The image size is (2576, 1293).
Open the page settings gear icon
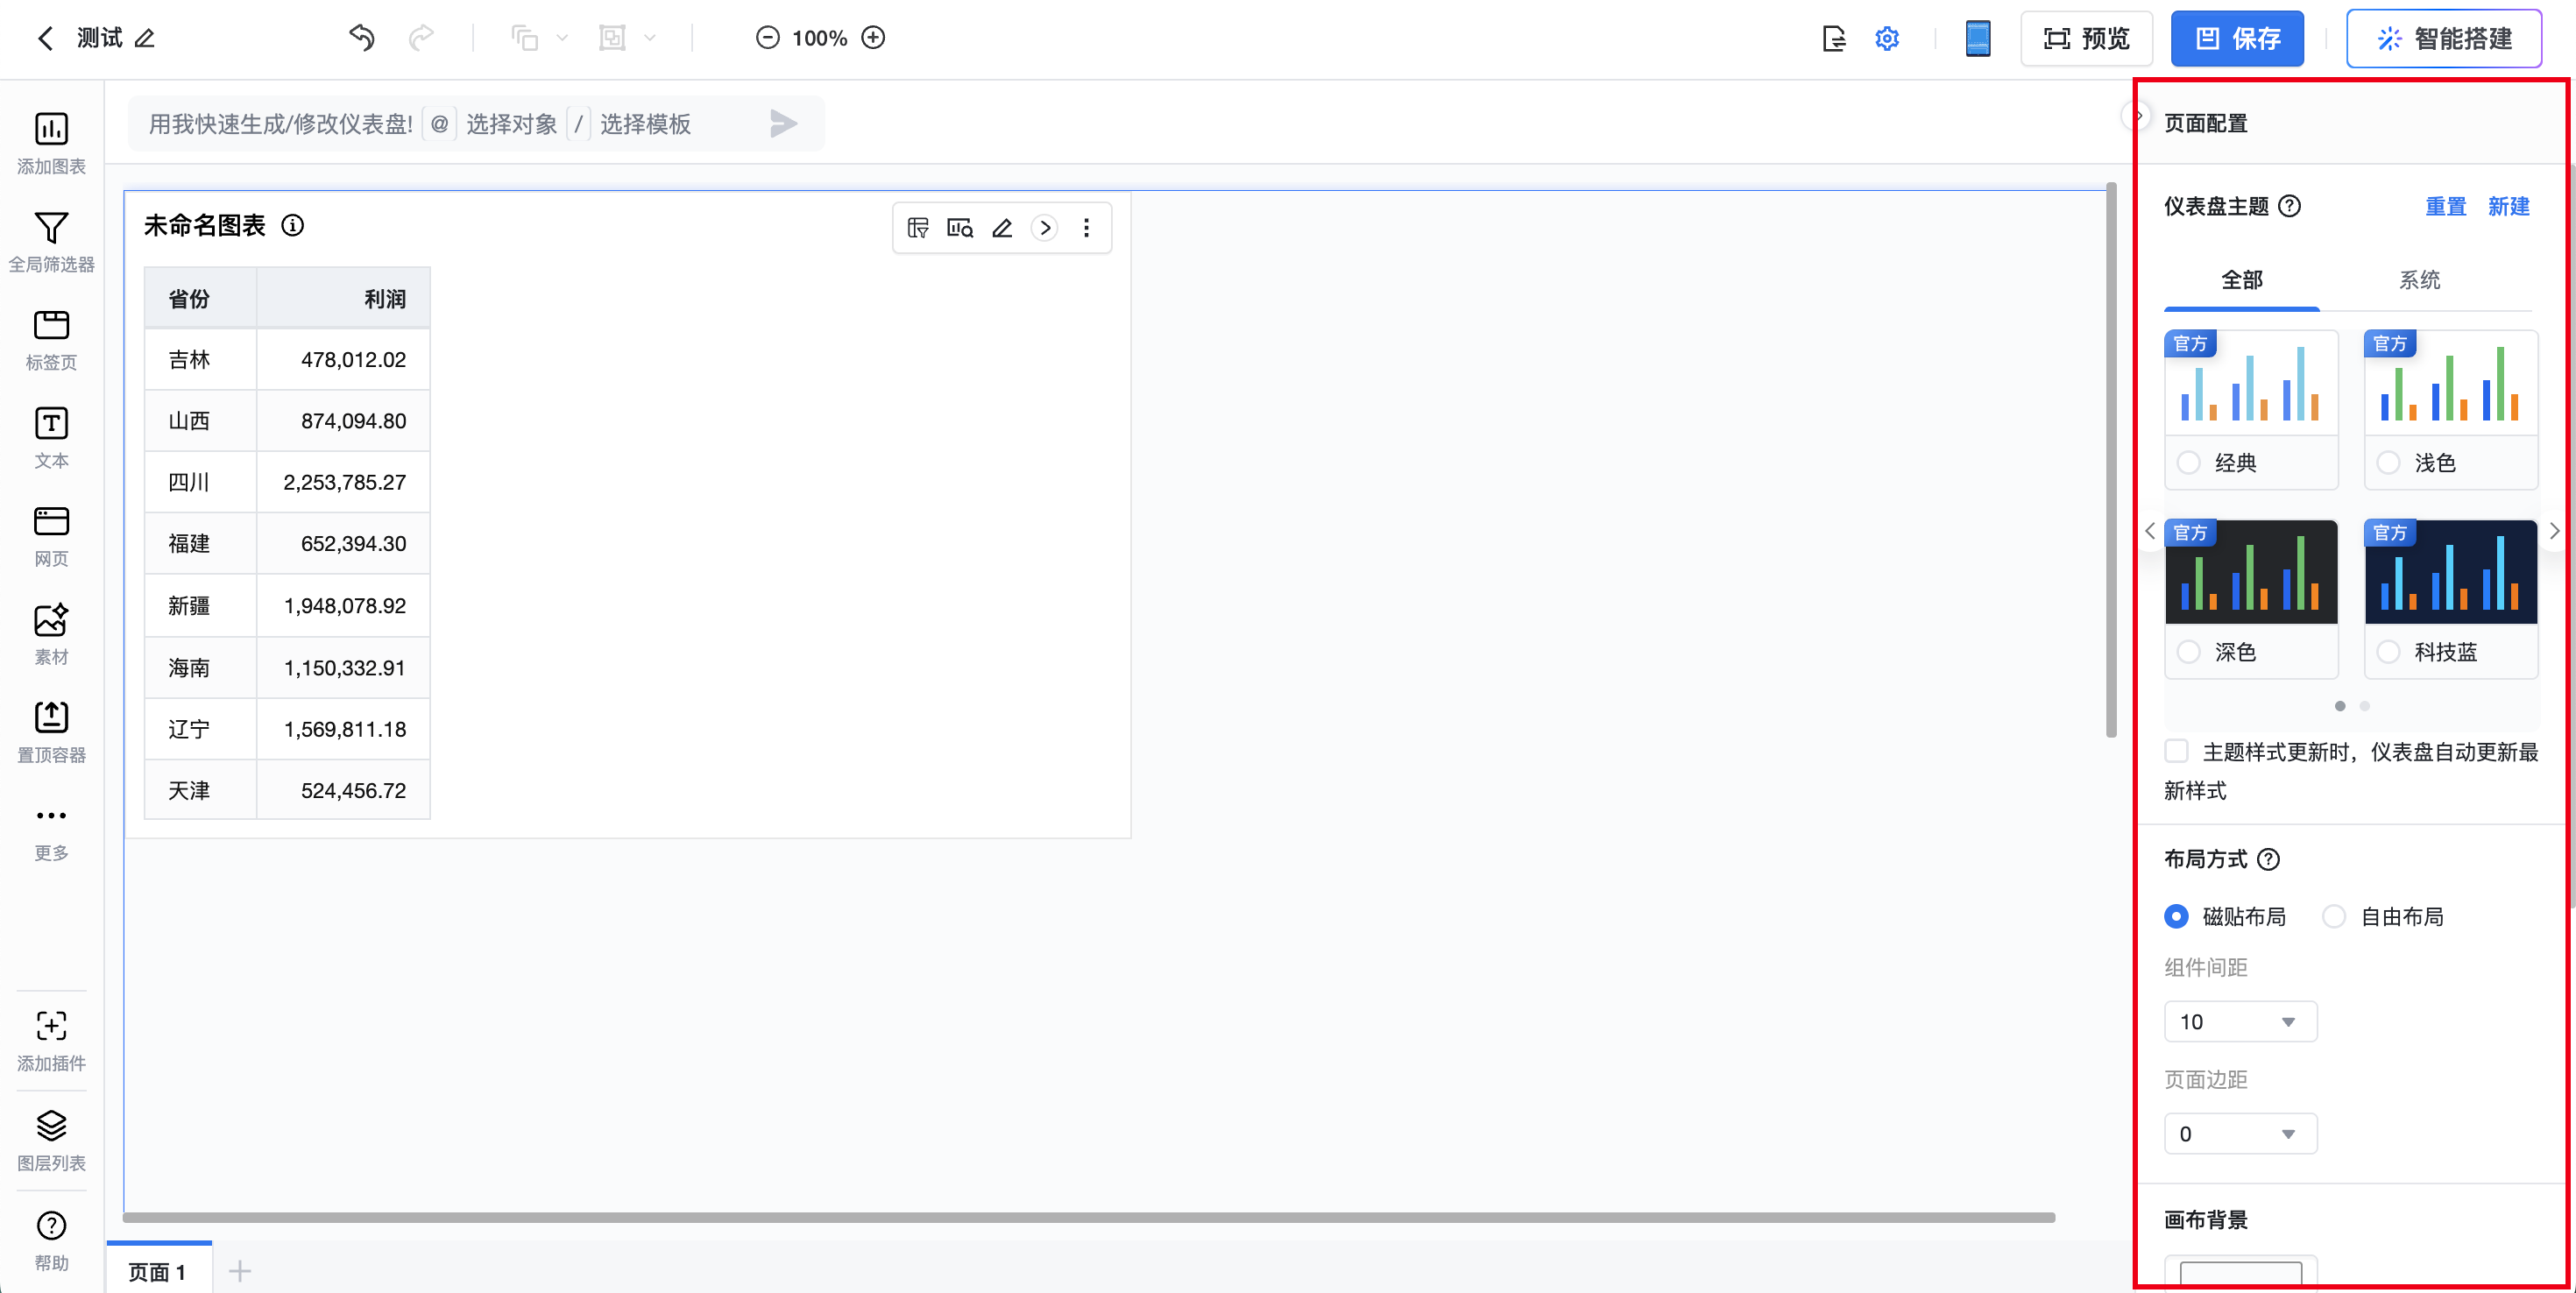1886,38
